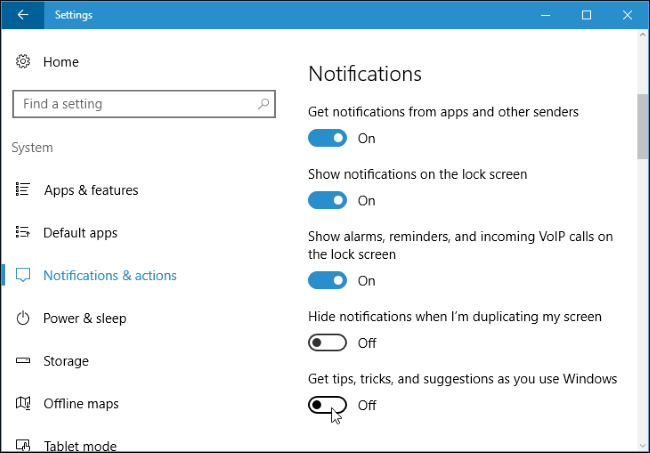The height and width of the screenshot is (453, 650).
Task: Enable hide notifications when duplicating screen
Action: (327, 343)
